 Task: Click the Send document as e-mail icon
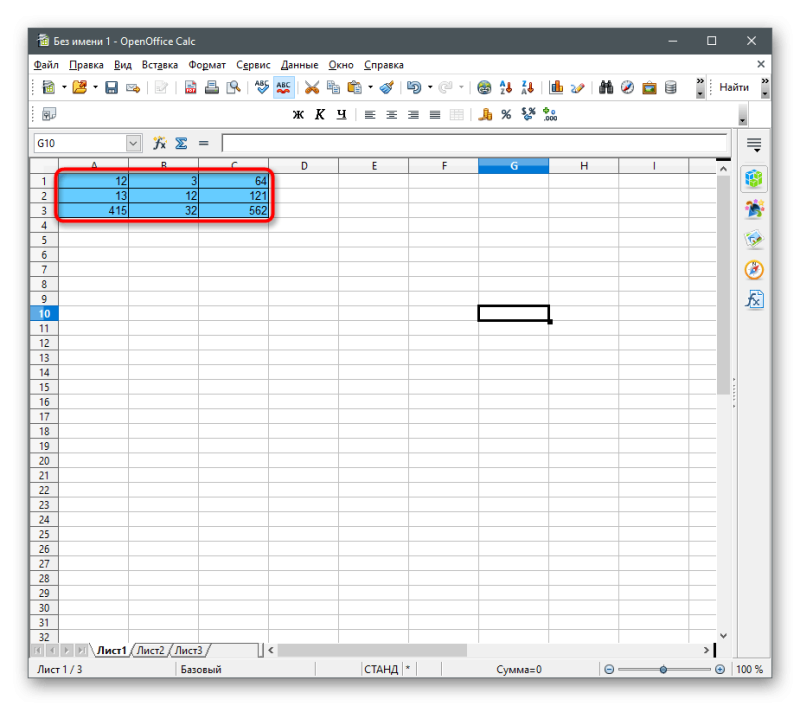[133, 88]
